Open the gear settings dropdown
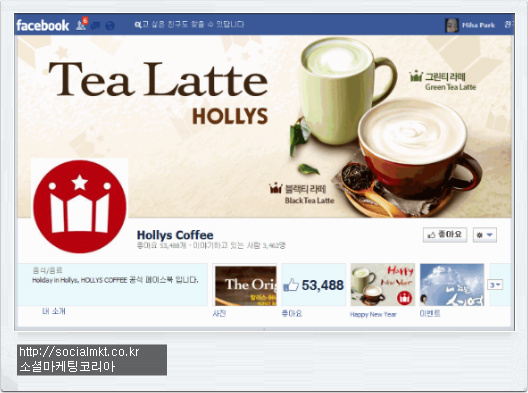 pos(485,235)
